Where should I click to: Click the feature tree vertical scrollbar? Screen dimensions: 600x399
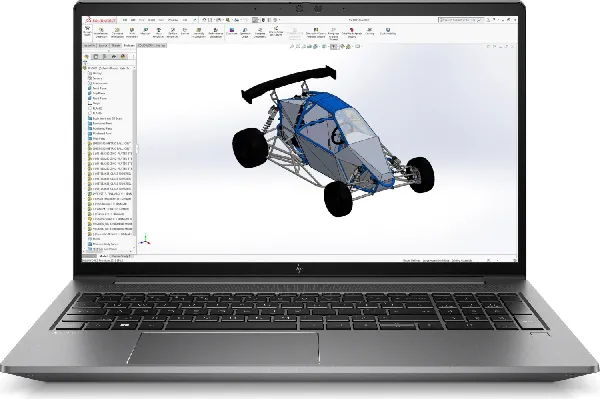point(134,158)
